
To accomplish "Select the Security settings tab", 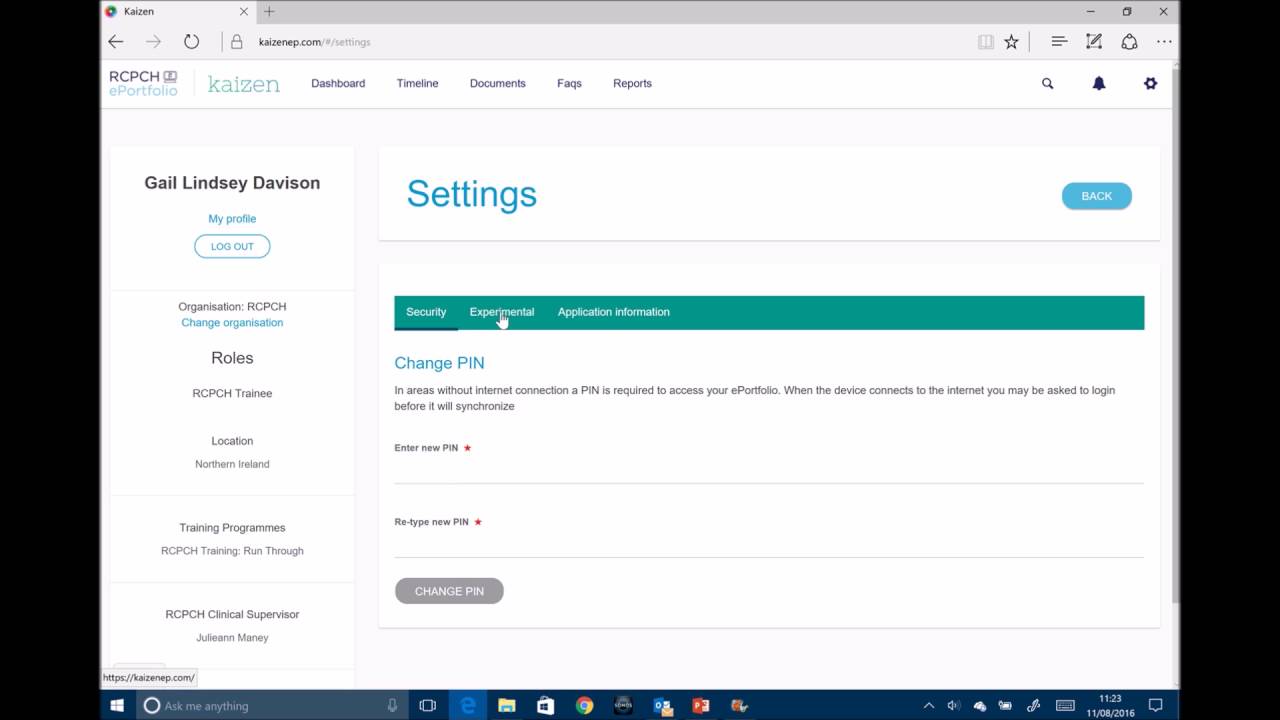I will click(x=426, y=312).
